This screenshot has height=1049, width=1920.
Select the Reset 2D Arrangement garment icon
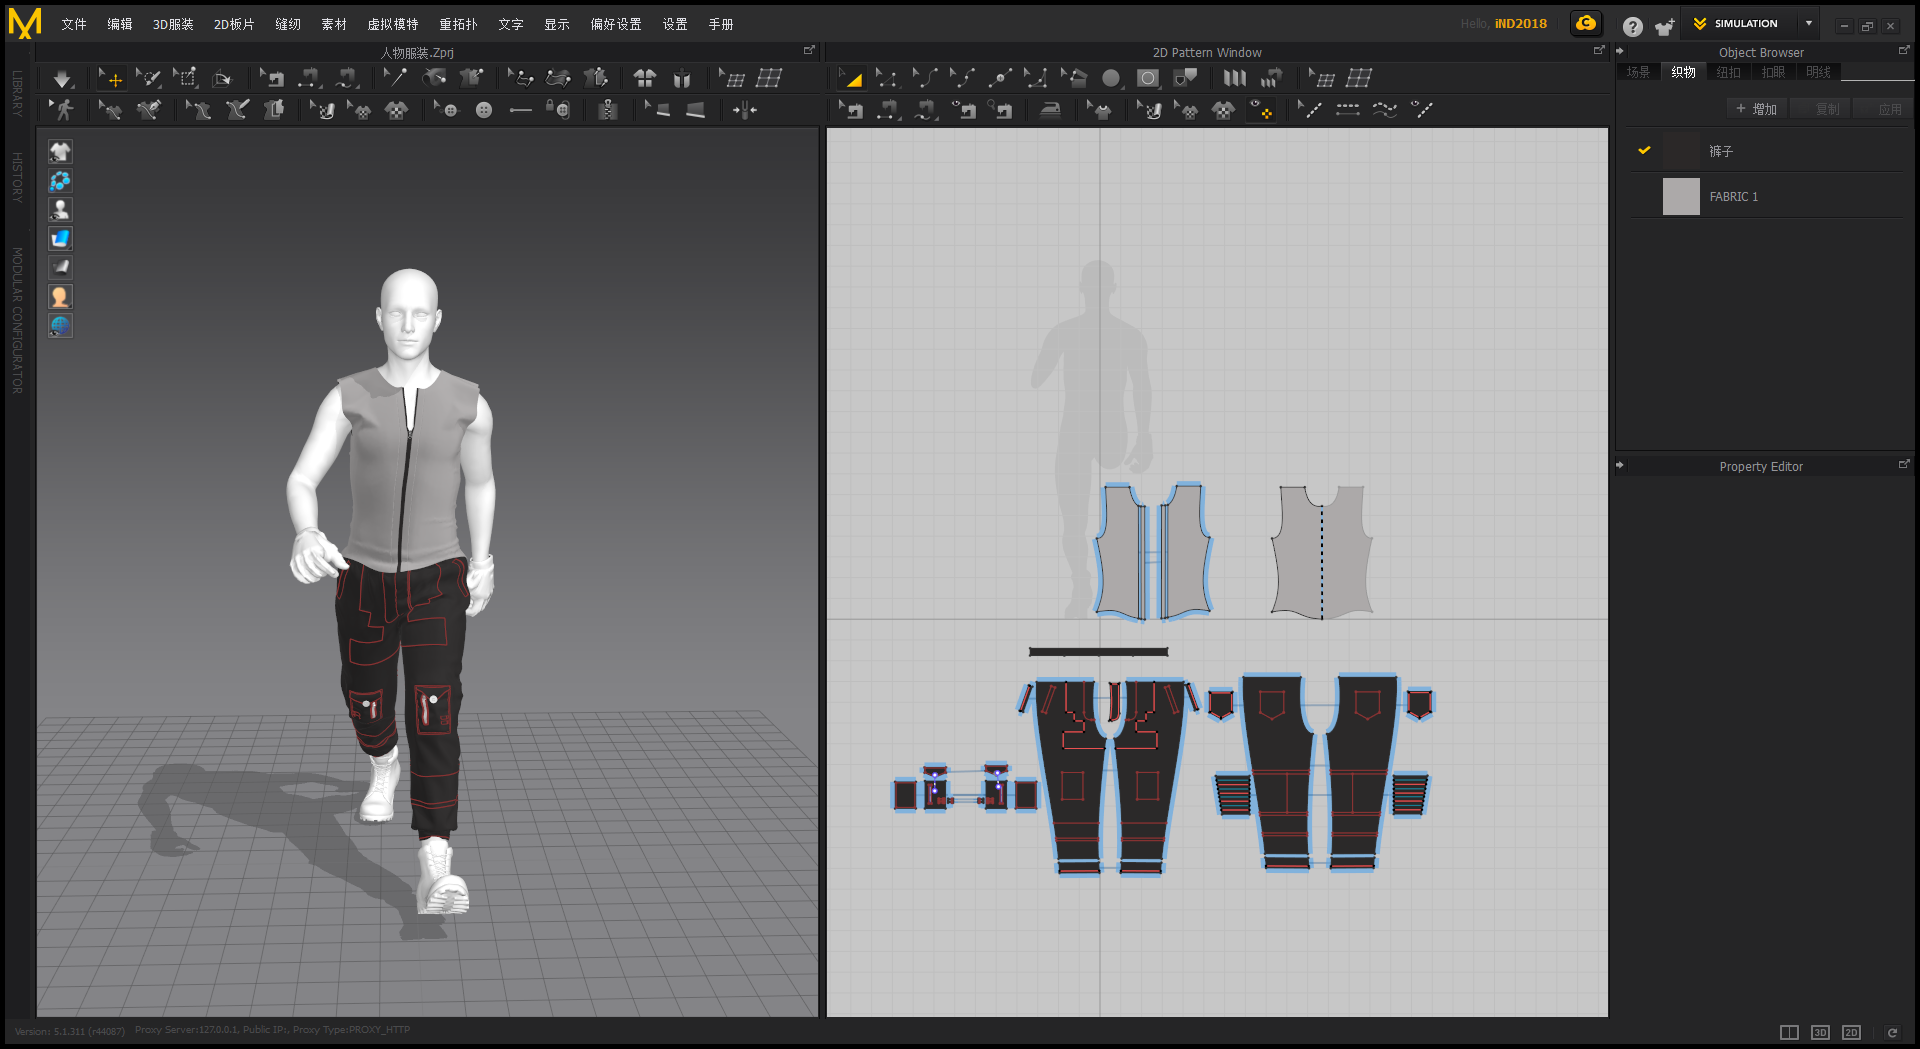point(645,78)
